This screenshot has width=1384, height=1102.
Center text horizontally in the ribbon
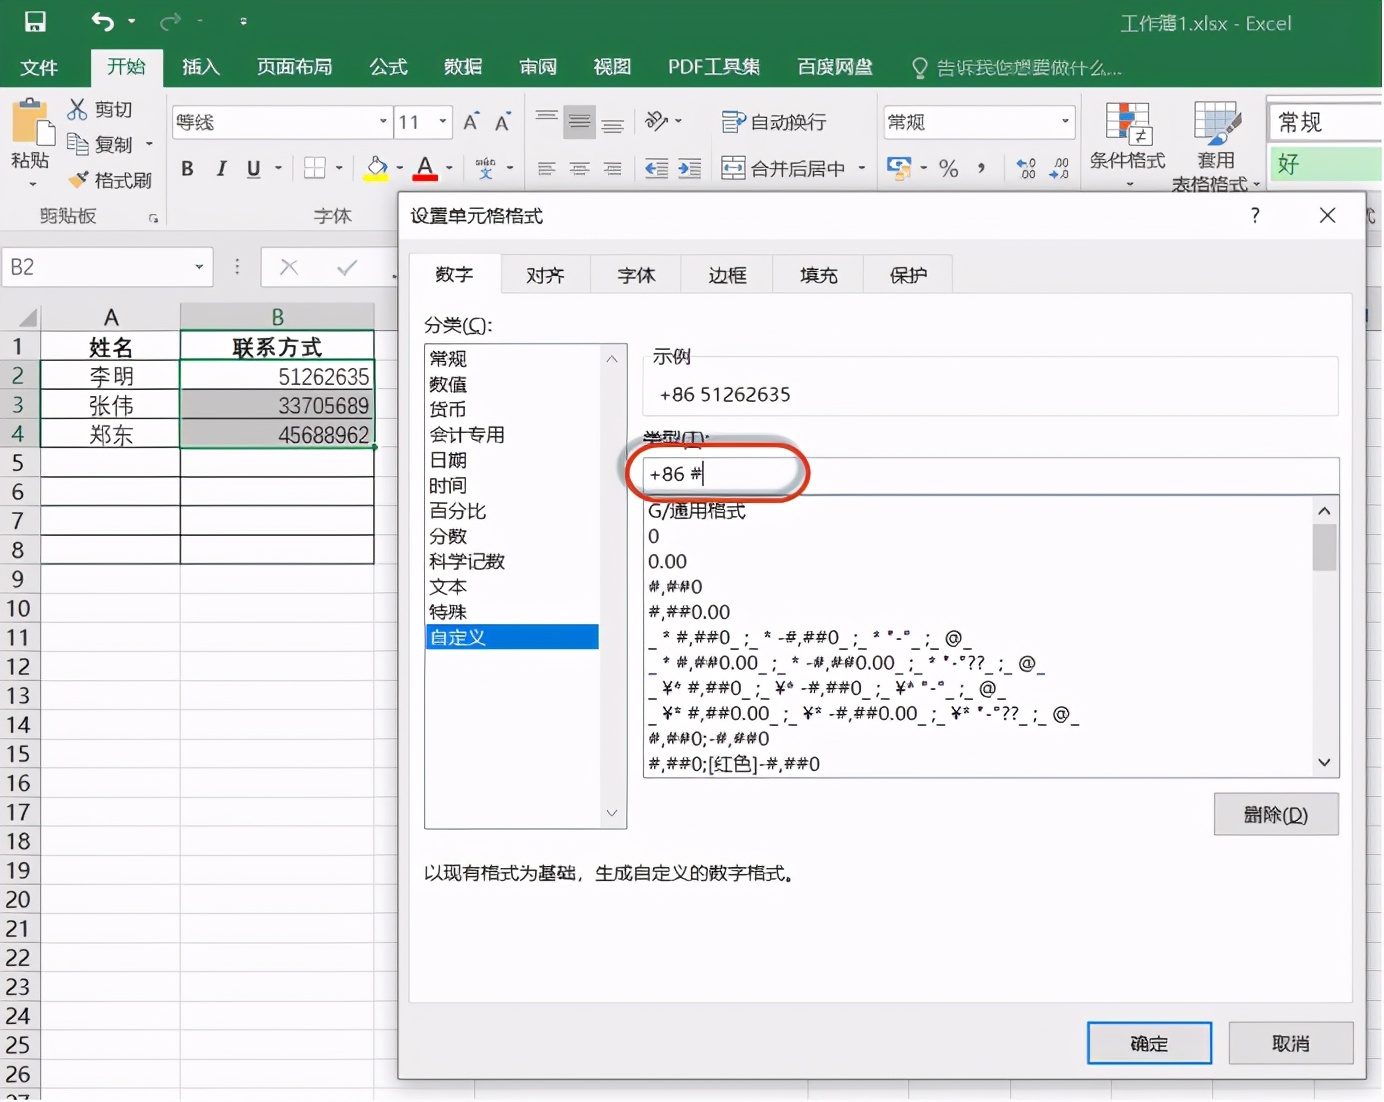click(x=579, y=169)
